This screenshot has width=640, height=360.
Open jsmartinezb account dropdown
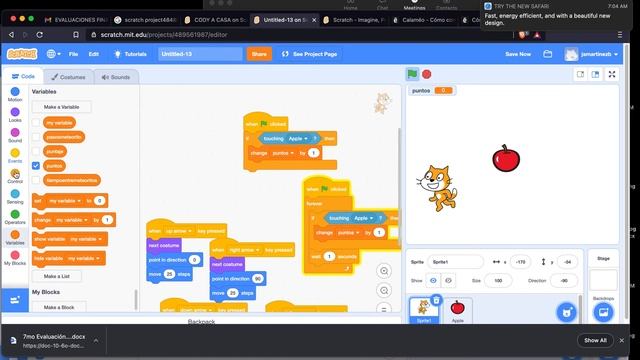click(x=592, y=54)
